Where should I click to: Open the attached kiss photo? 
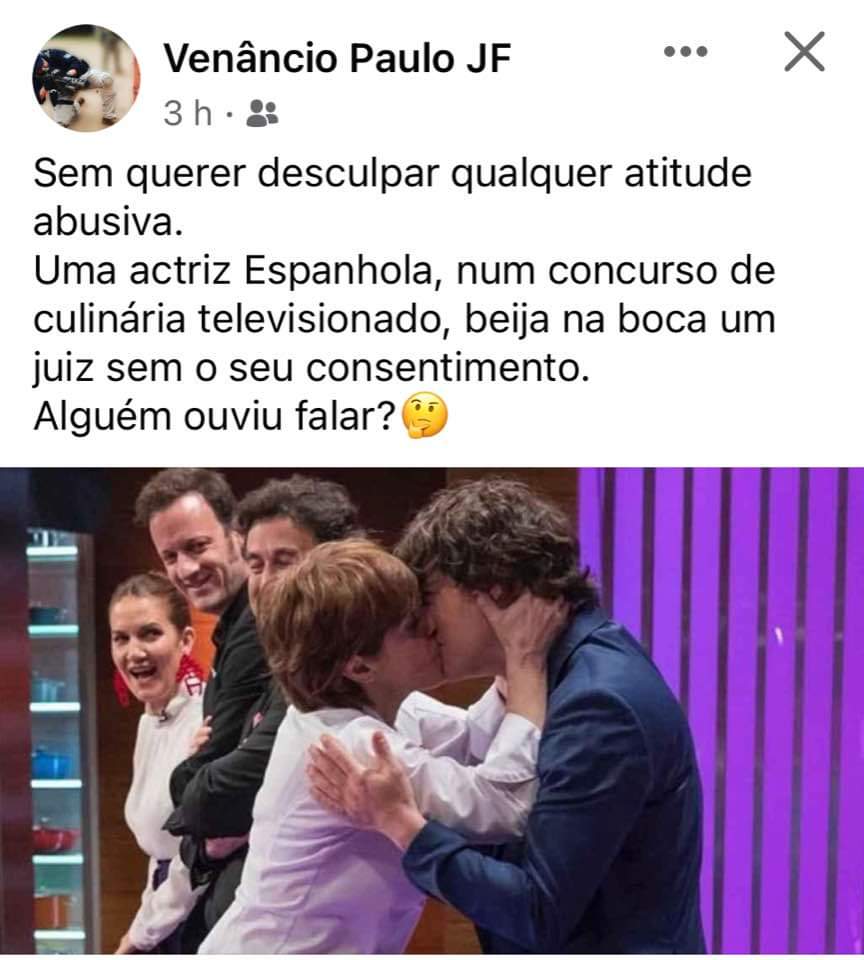pyautogui.click(x=432, y=710)
